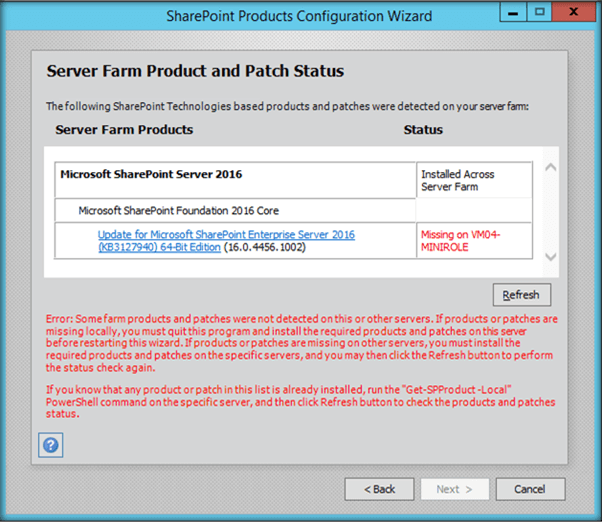602x522 pixels.
Task: Minimize the SharePoint wizard window
Action: [514, 12]
